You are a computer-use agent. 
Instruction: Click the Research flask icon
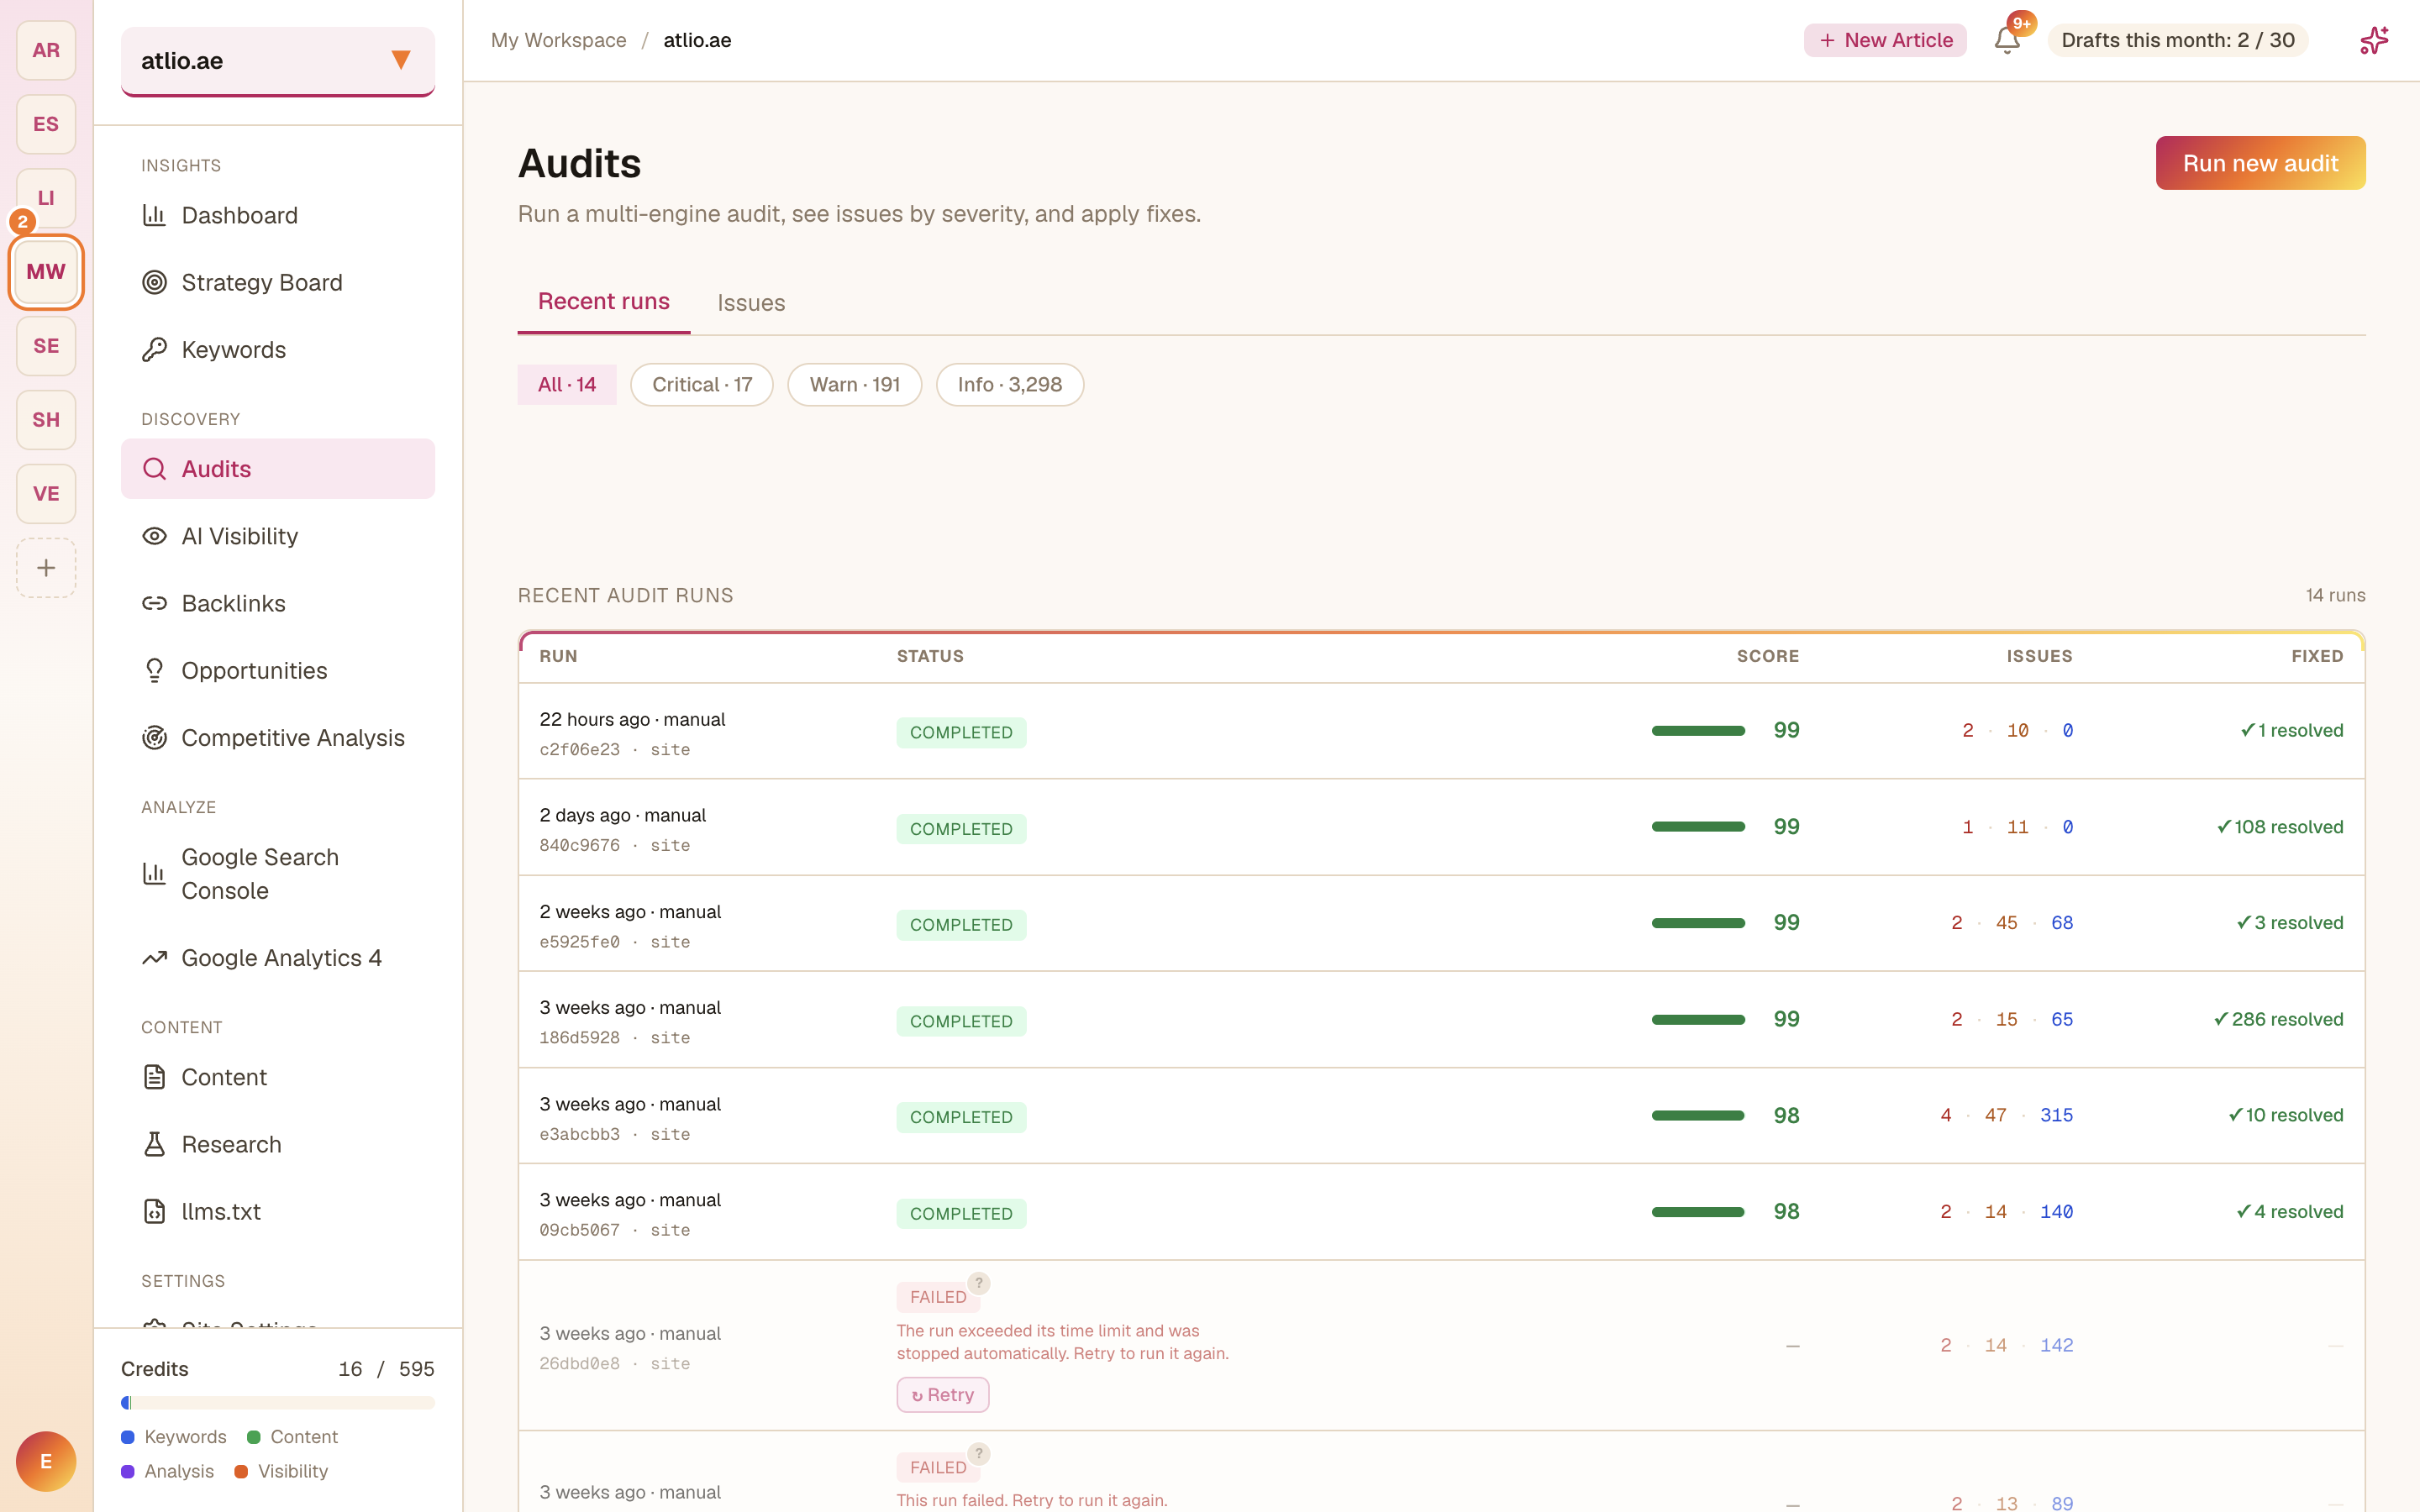point(154,1144)
